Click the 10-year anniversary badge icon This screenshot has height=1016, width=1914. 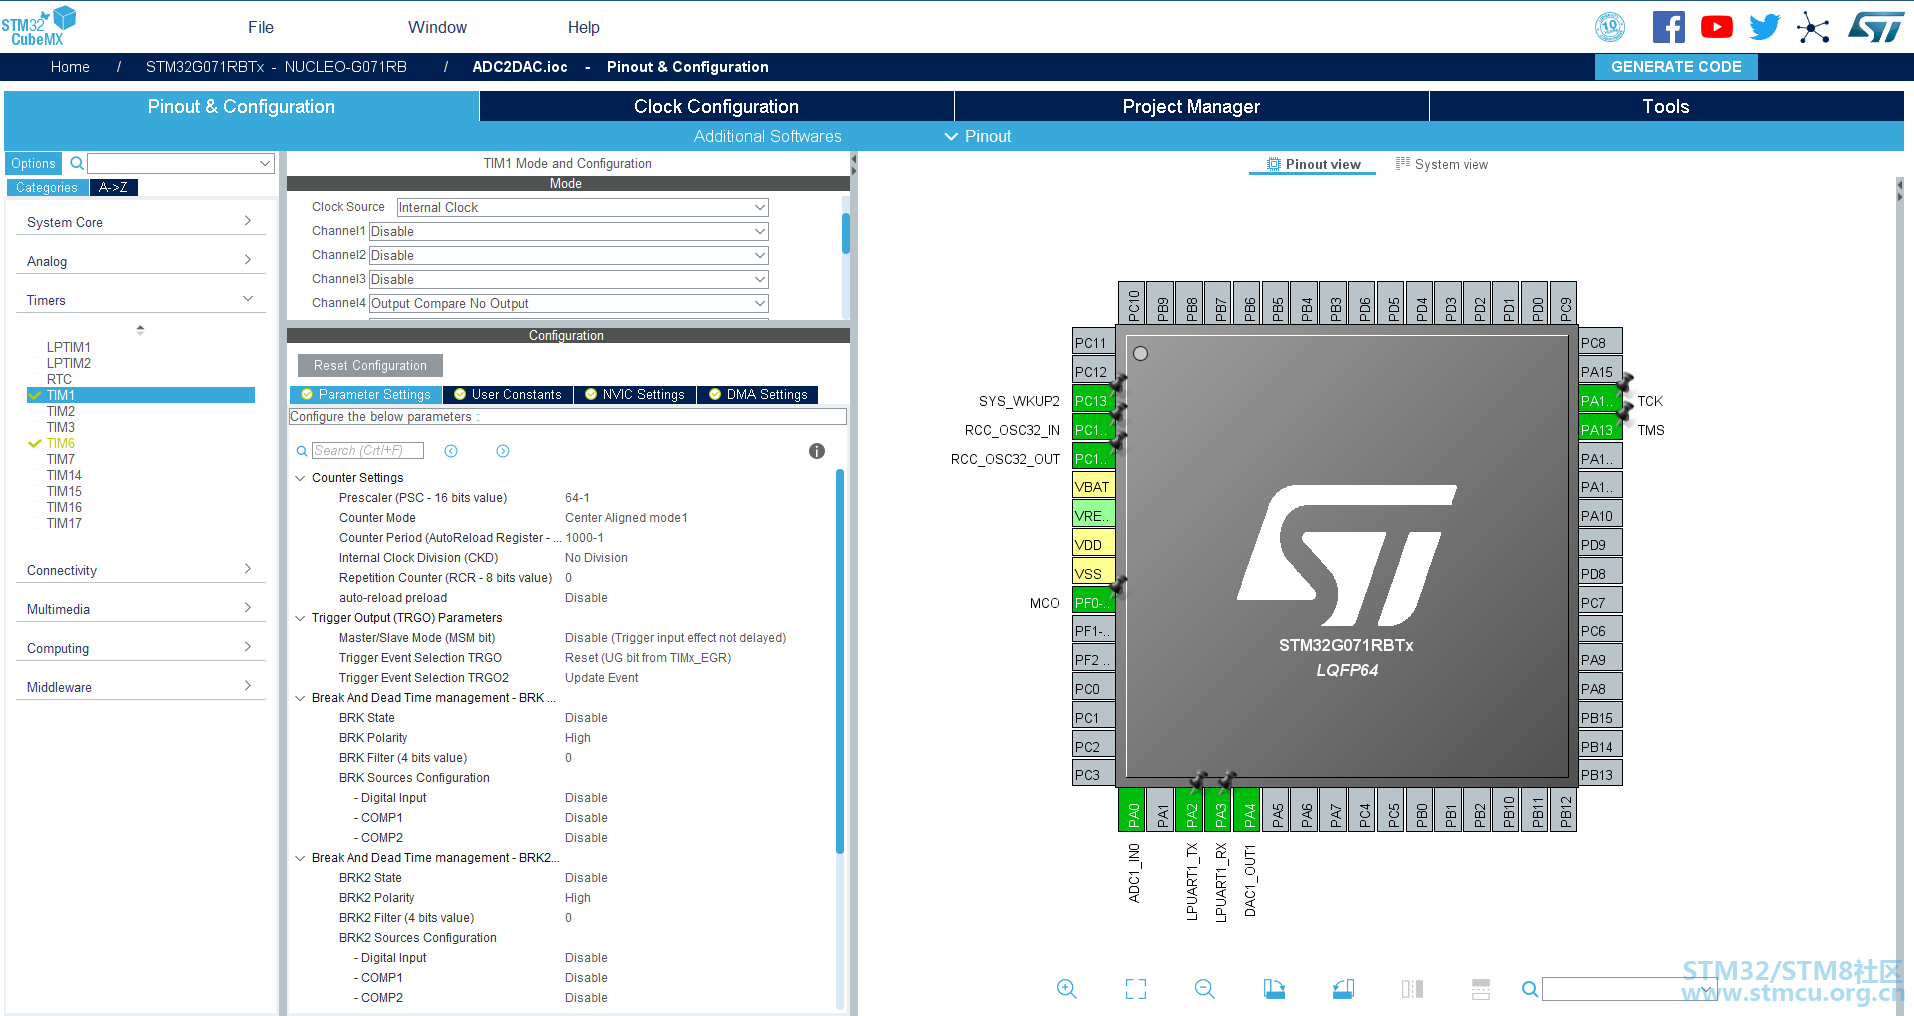pyautogui.click(x=1610, y=27)
